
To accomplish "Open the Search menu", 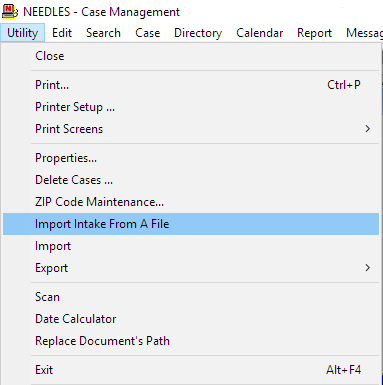I will click(x=103, y=33).
